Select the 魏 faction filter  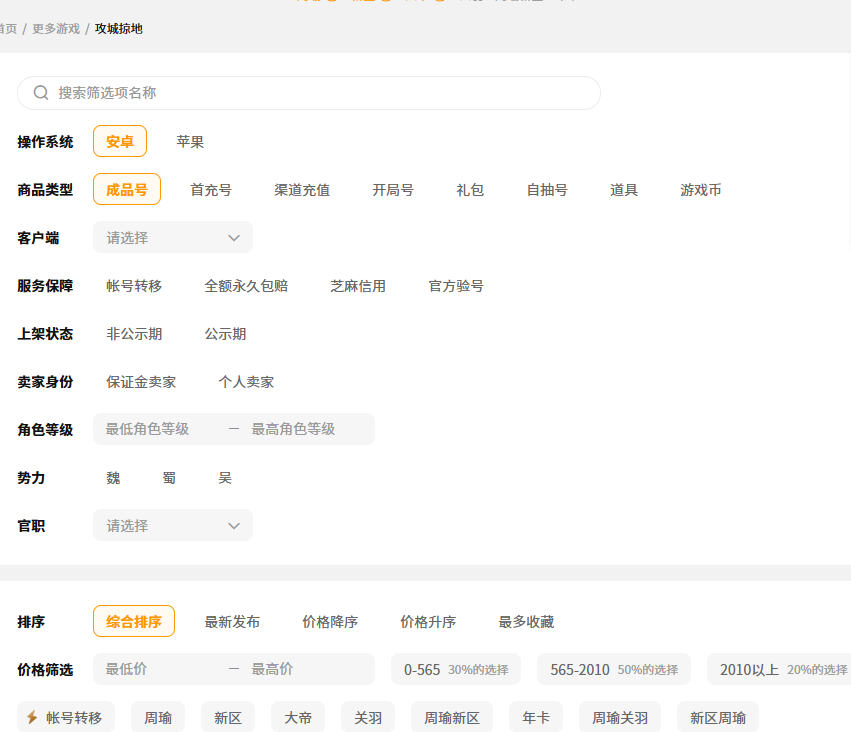click(113, 478)
